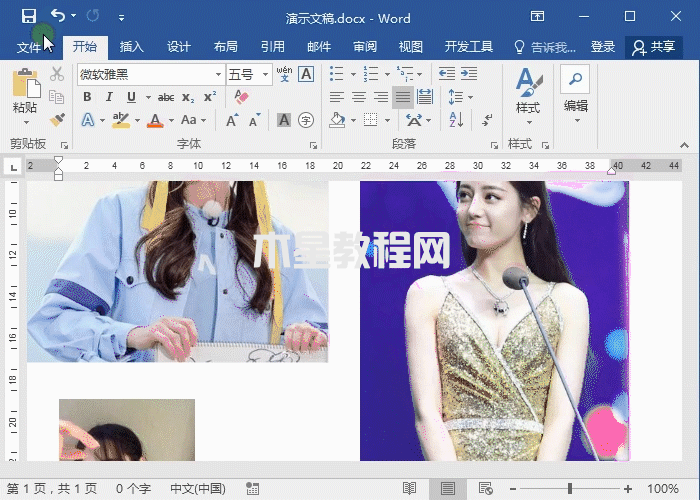Apply multilevel list
Screen dimensions: 700x500
click(405, 74)
